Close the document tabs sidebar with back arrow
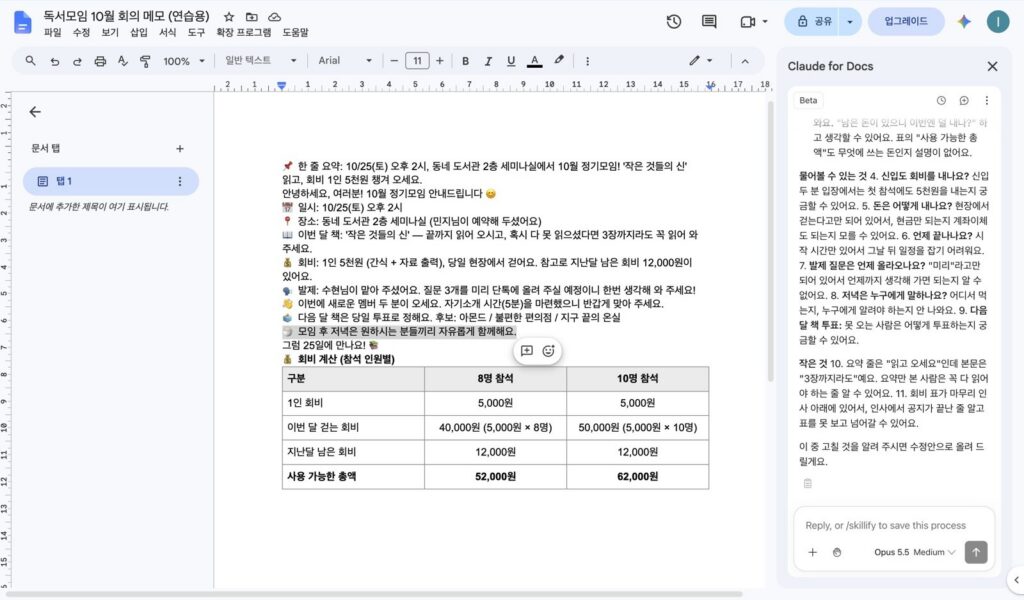The height and width of the screenshot is (600, 1024). (35, 112)
